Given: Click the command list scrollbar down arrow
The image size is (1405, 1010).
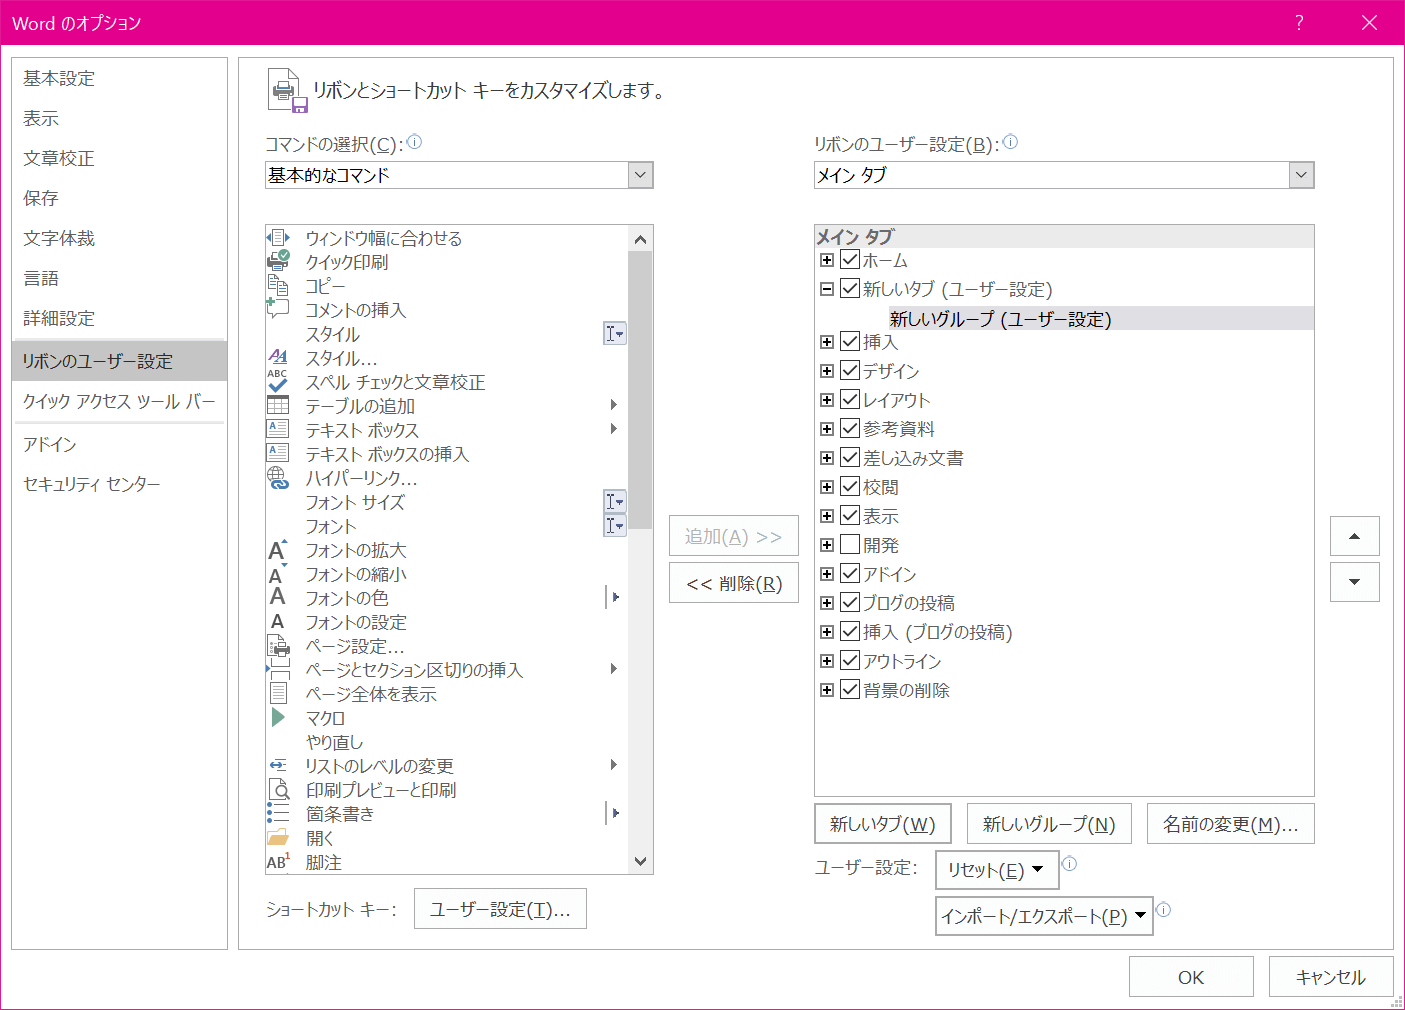Looking at the screenshot, I should click(641, 861).
